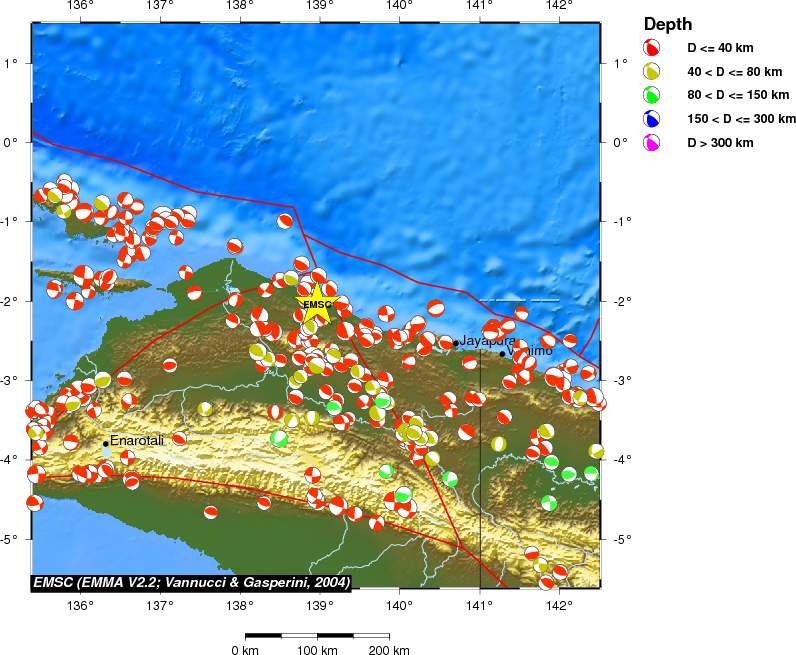
Task: Click the EMSC EMMA V2.2 credit caption
Action: tap(191, 582)
